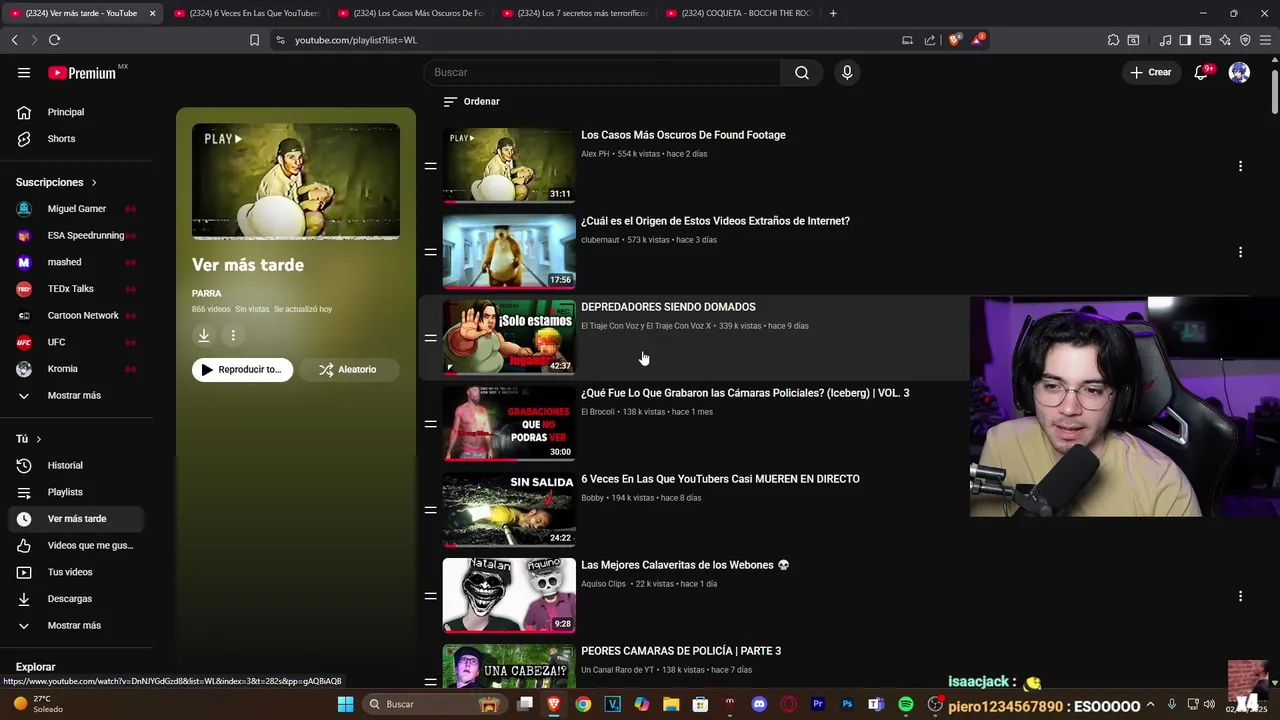Open Descargas in the sidebar
This screenshot has width=1280, height=720.
pyautogui.click(x=72, y=598)
